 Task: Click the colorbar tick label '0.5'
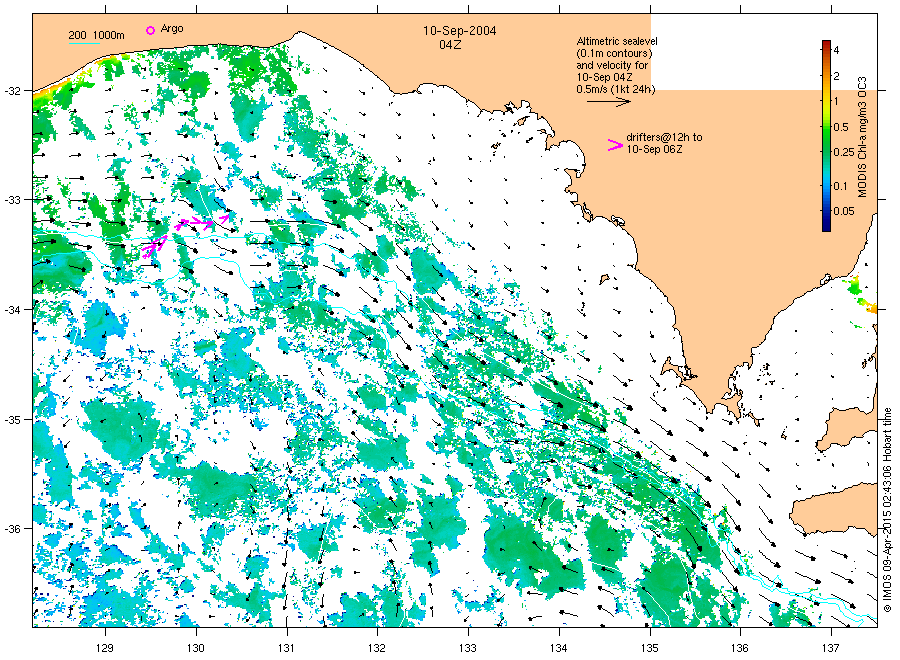pos(841,127)
